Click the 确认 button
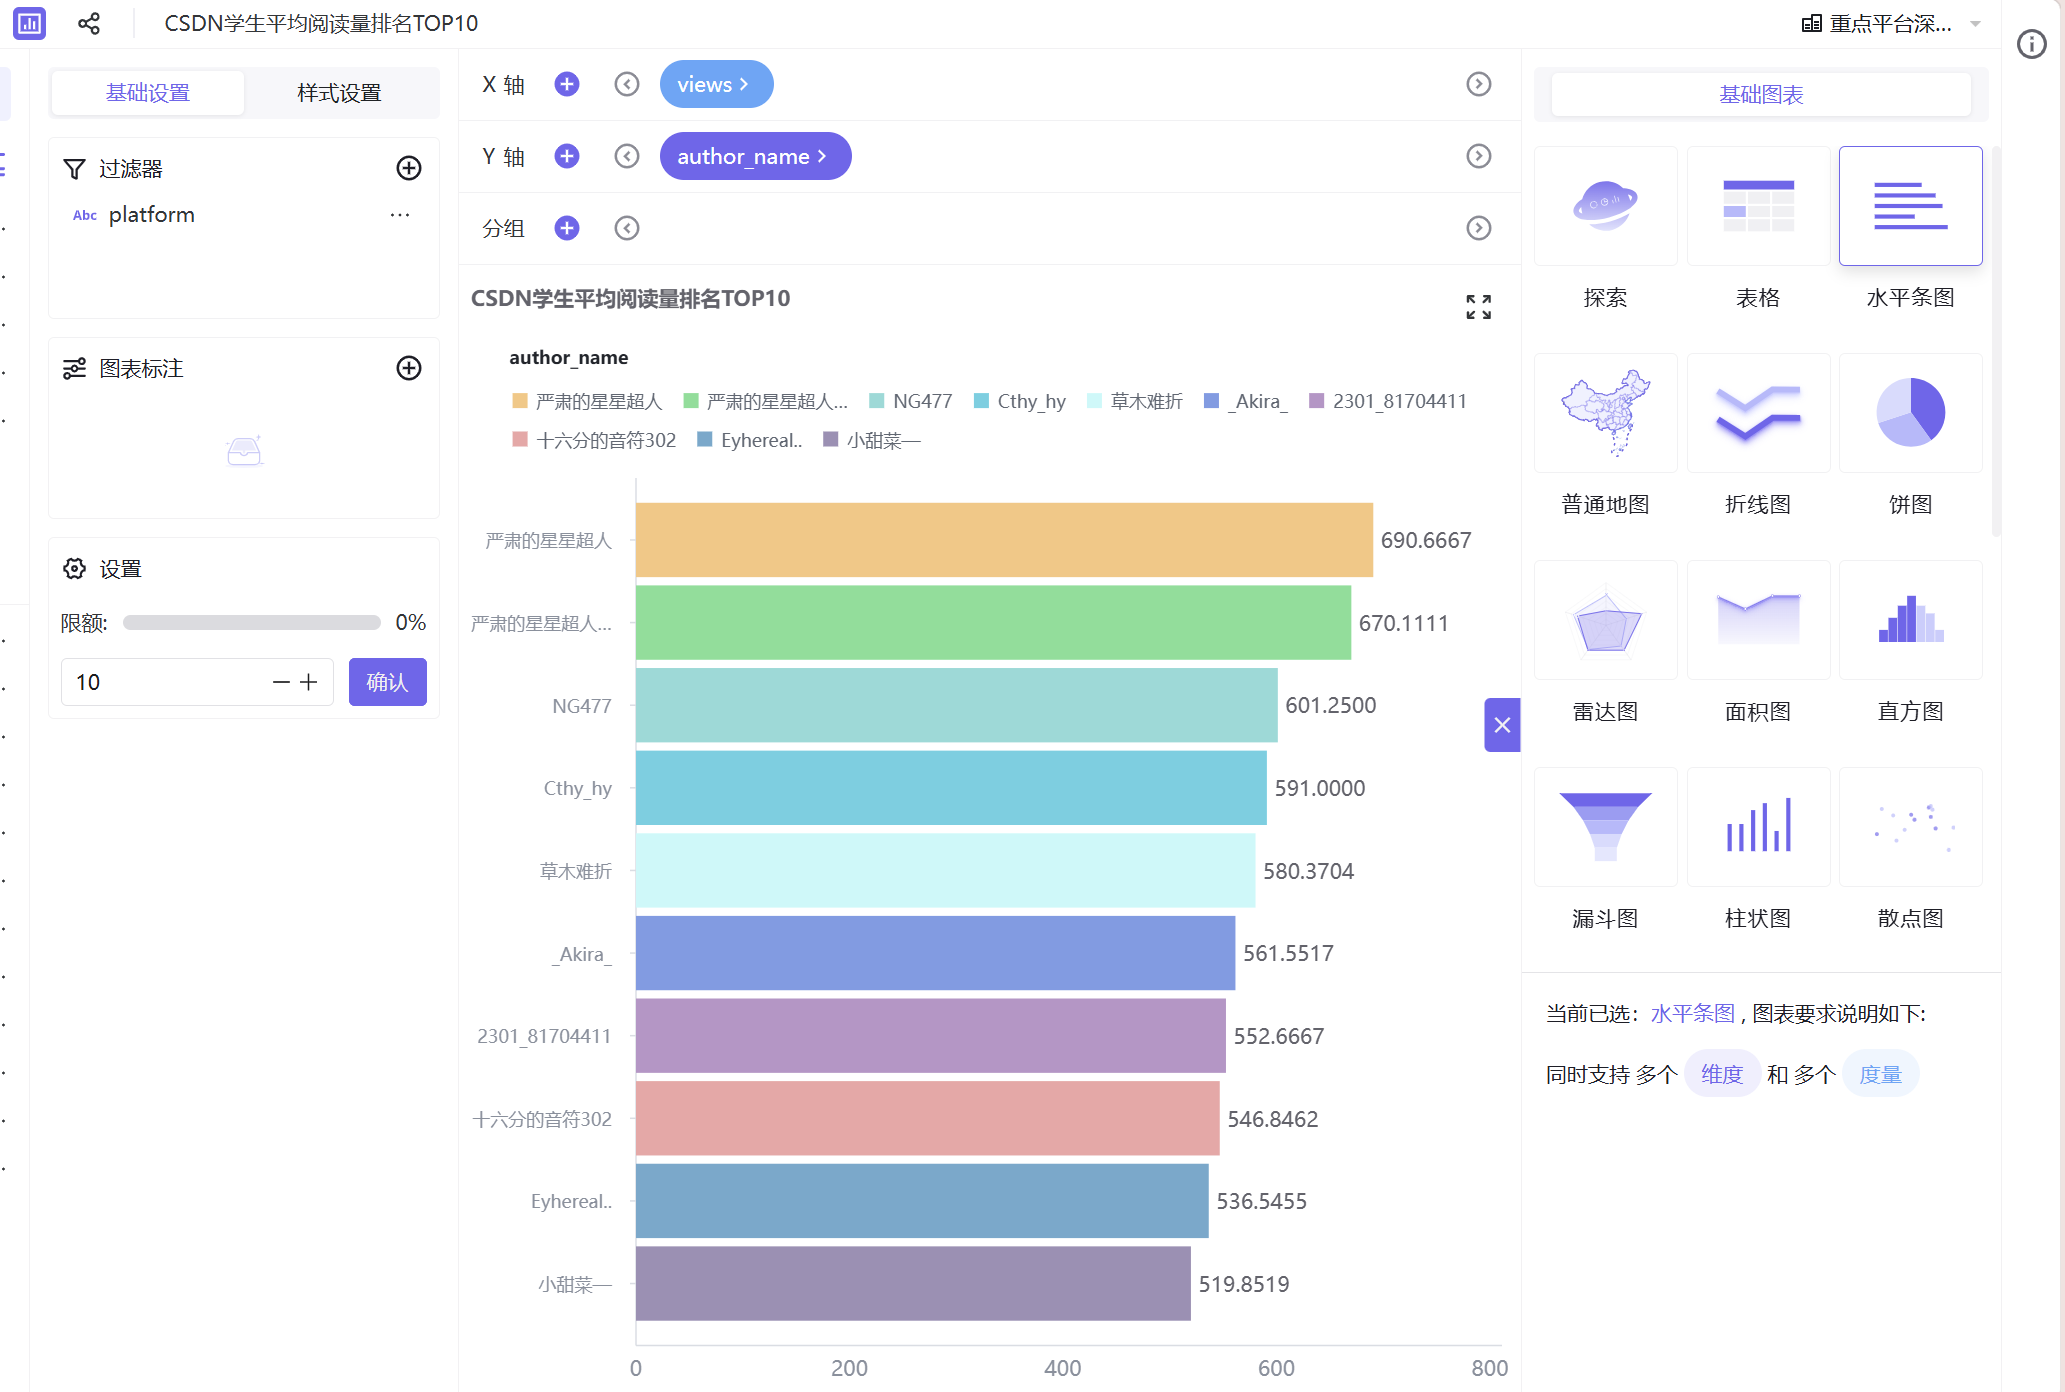 point(387,682)
